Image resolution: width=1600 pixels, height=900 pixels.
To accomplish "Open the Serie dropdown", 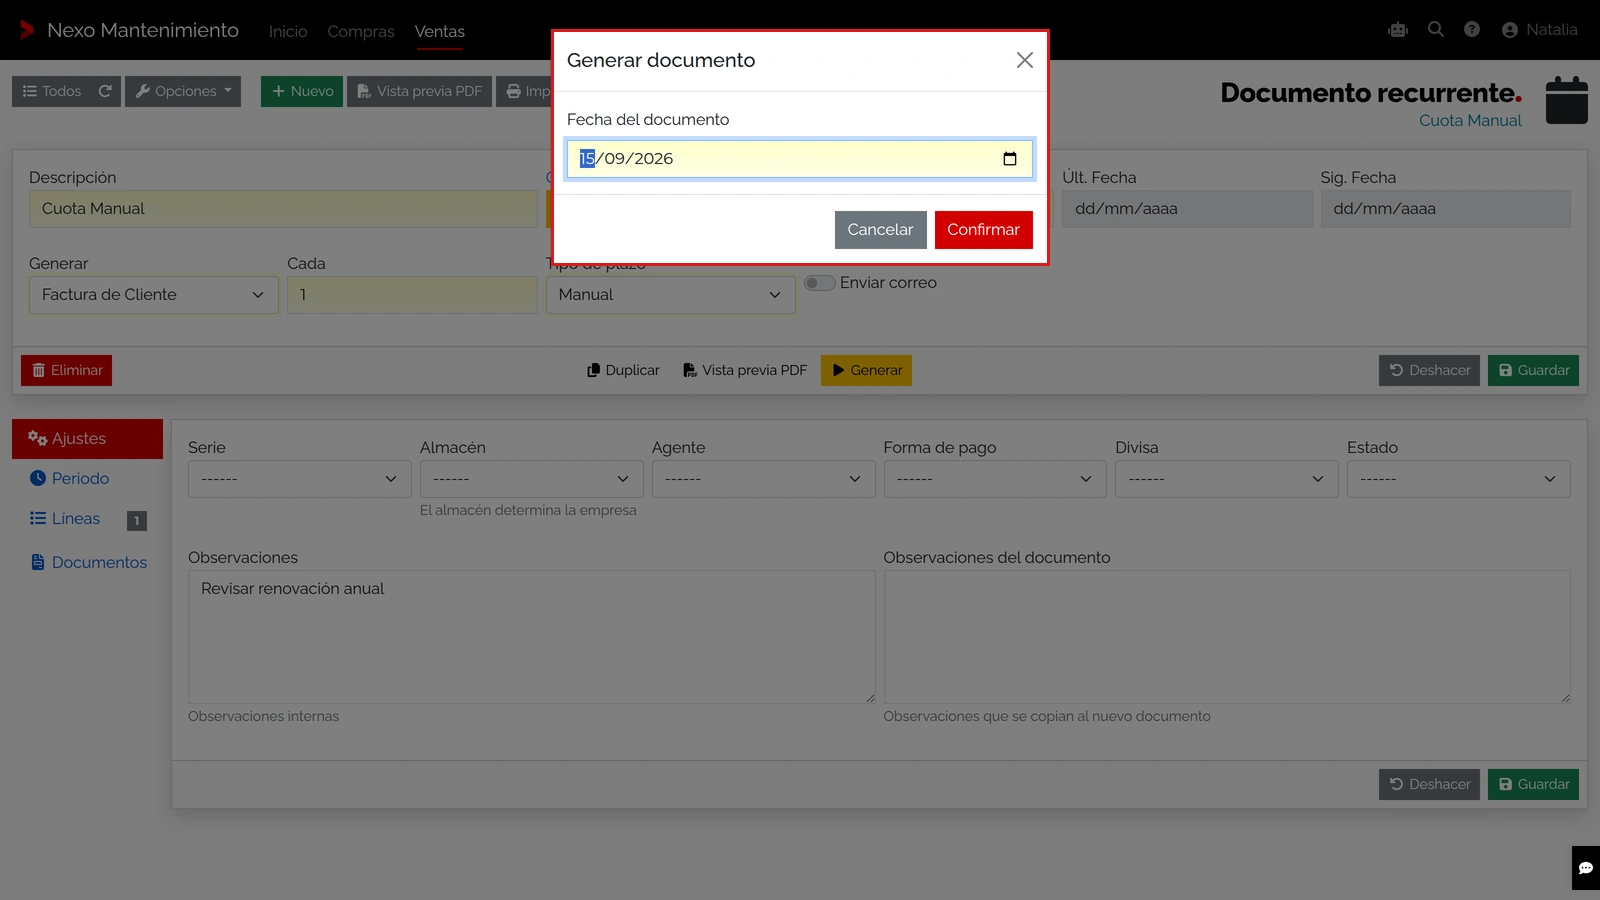I will (x=300, y=479).
